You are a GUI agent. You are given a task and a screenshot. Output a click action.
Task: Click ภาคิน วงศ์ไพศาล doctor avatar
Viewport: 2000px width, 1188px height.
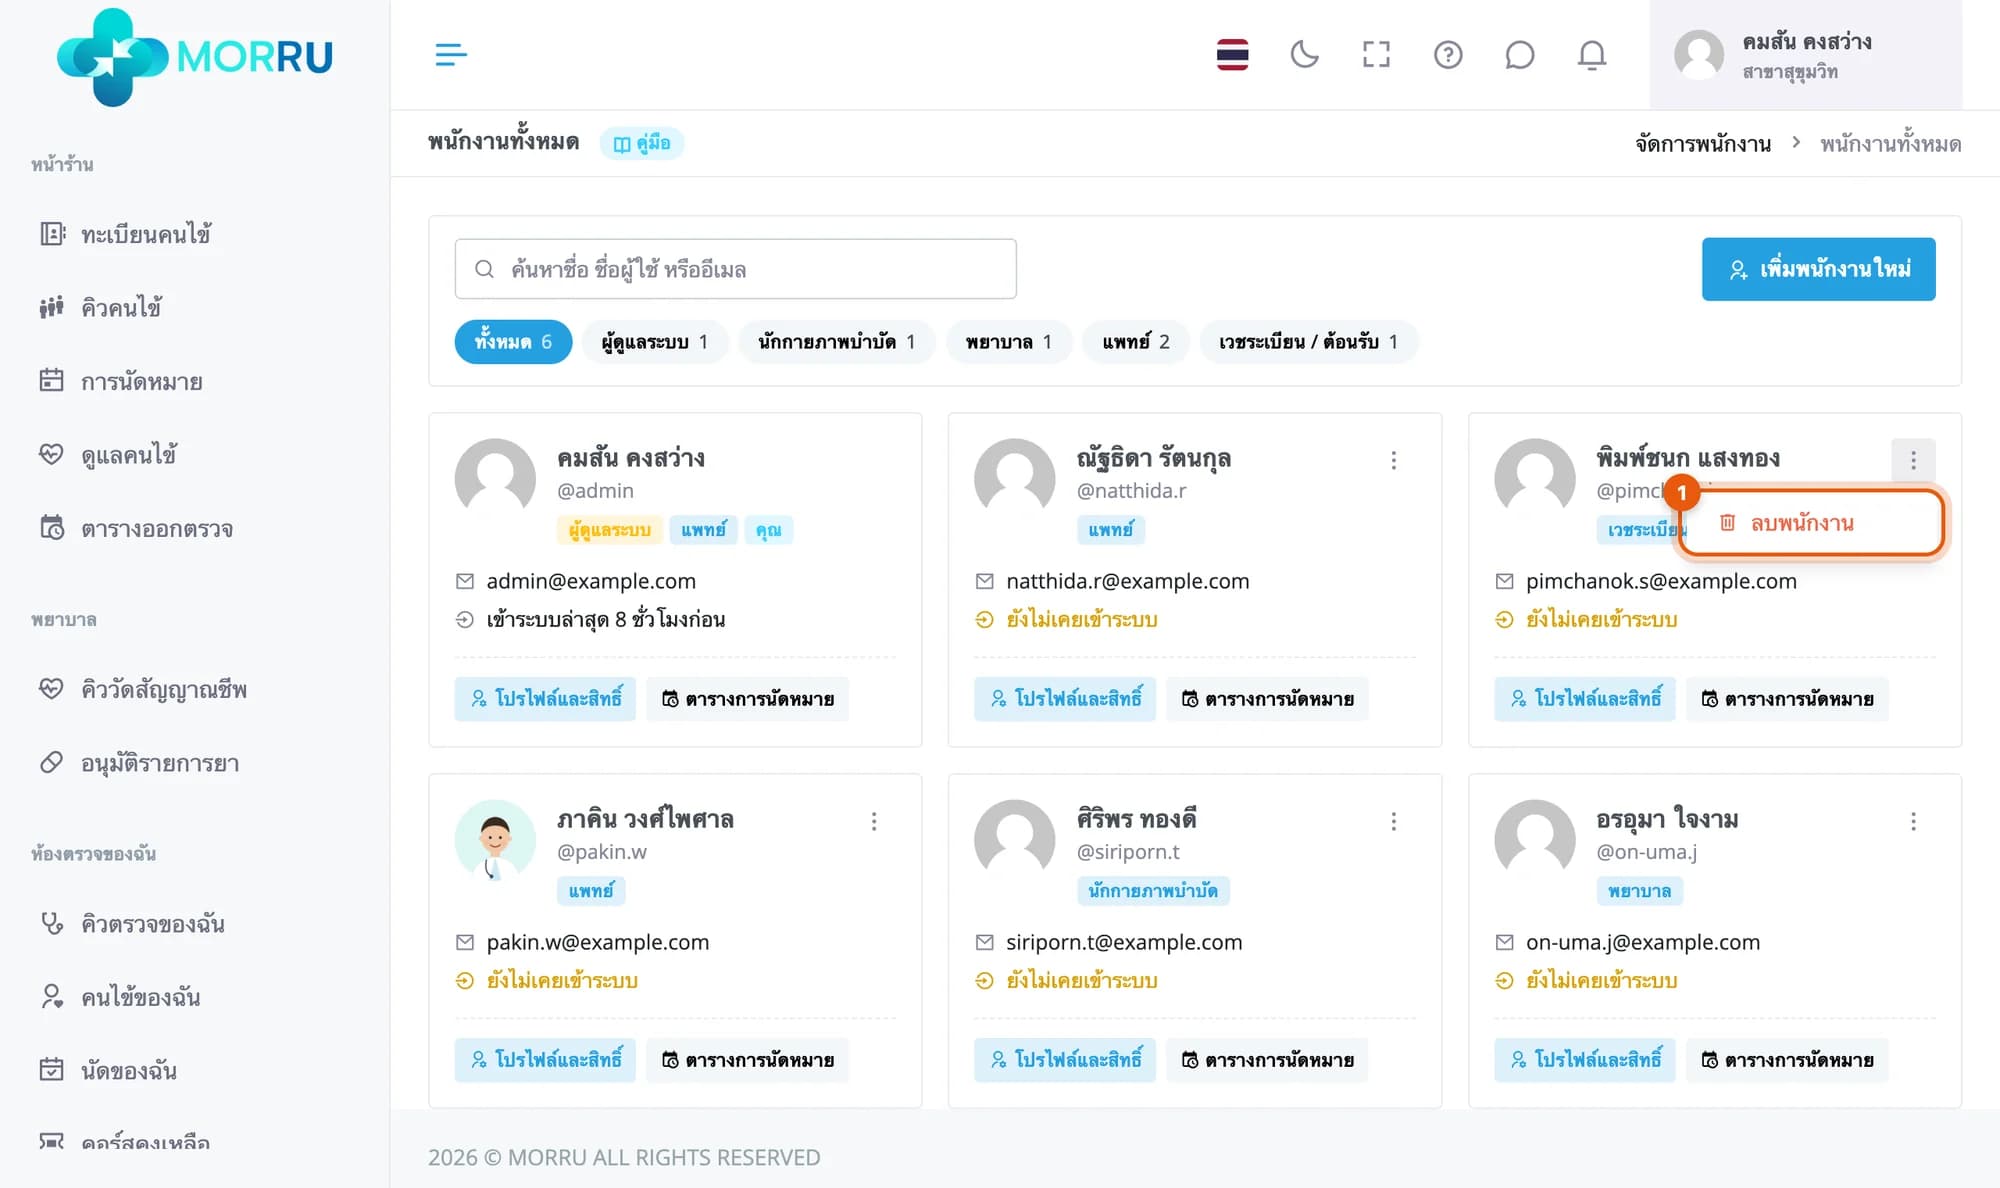495,841
